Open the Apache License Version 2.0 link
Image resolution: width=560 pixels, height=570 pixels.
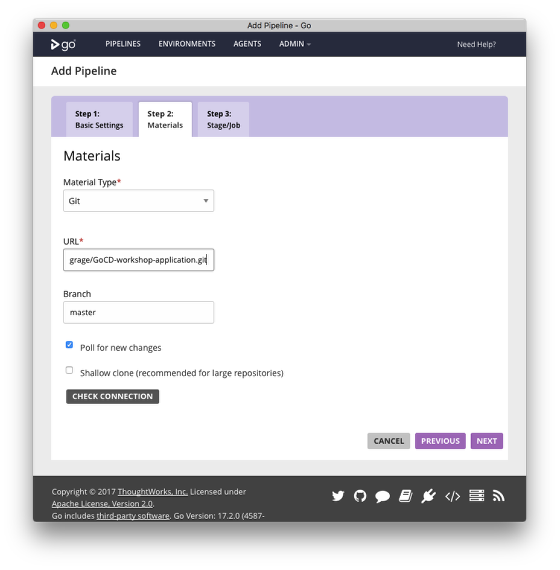[x=102, y=504]
